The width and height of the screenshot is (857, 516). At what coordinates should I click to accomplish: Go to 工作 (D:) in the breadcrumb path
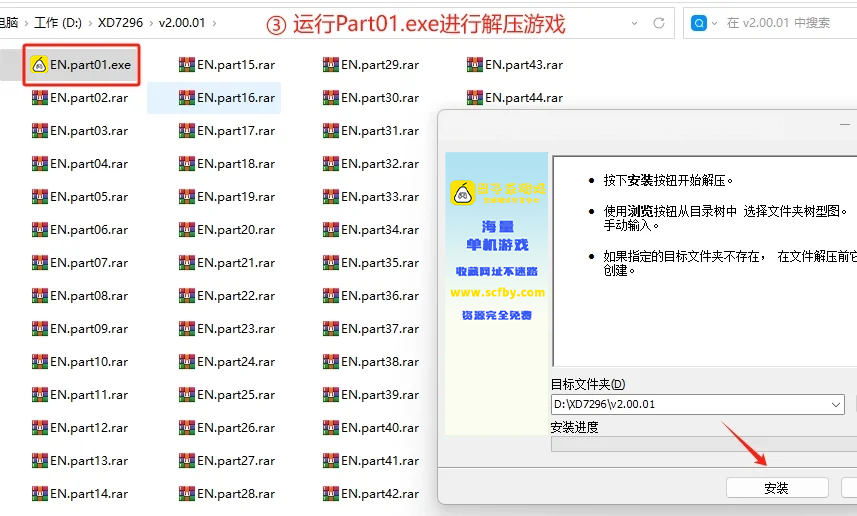tap(57, 21)
